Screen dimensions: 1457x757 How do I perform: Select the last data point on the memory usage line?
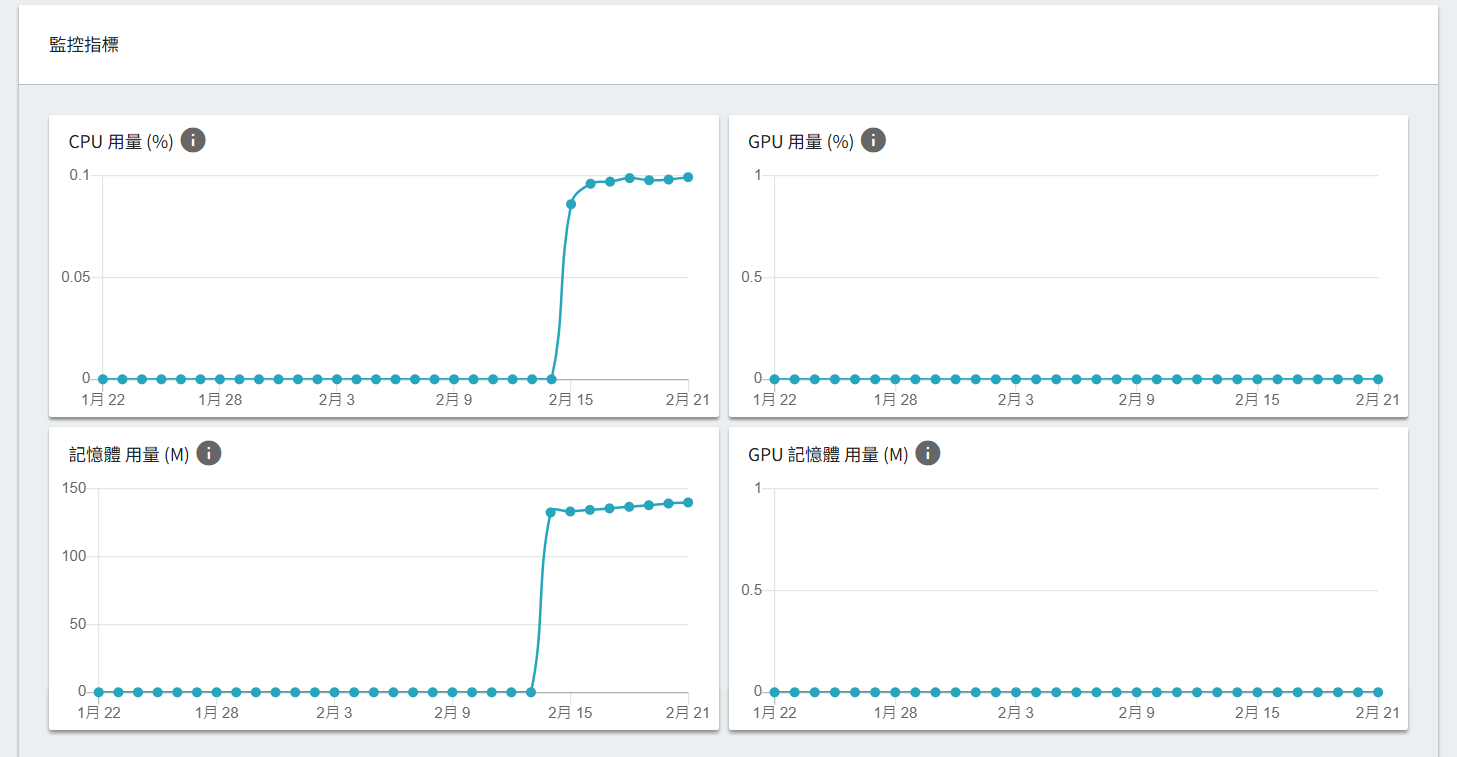688,502
